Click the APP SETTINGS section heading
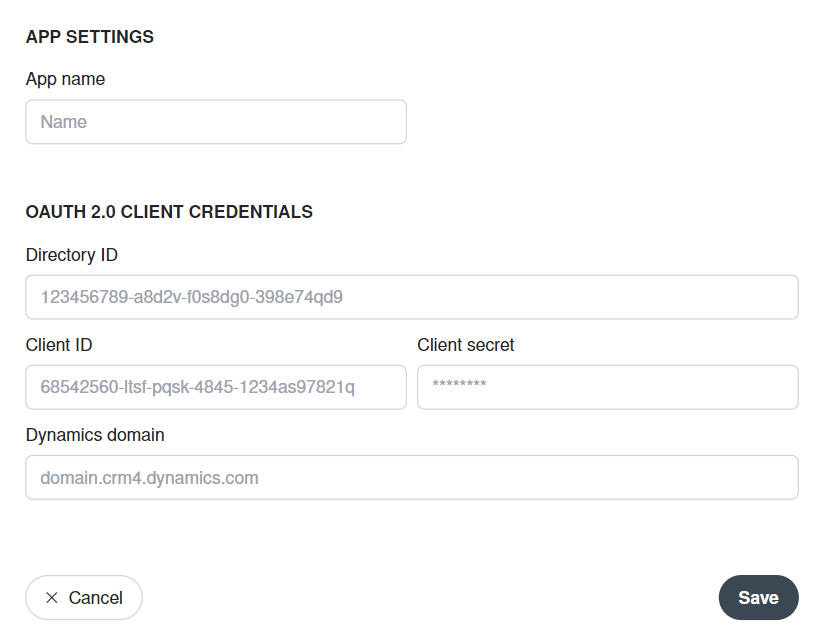This screenshot has height=643, width=823. 90,37
